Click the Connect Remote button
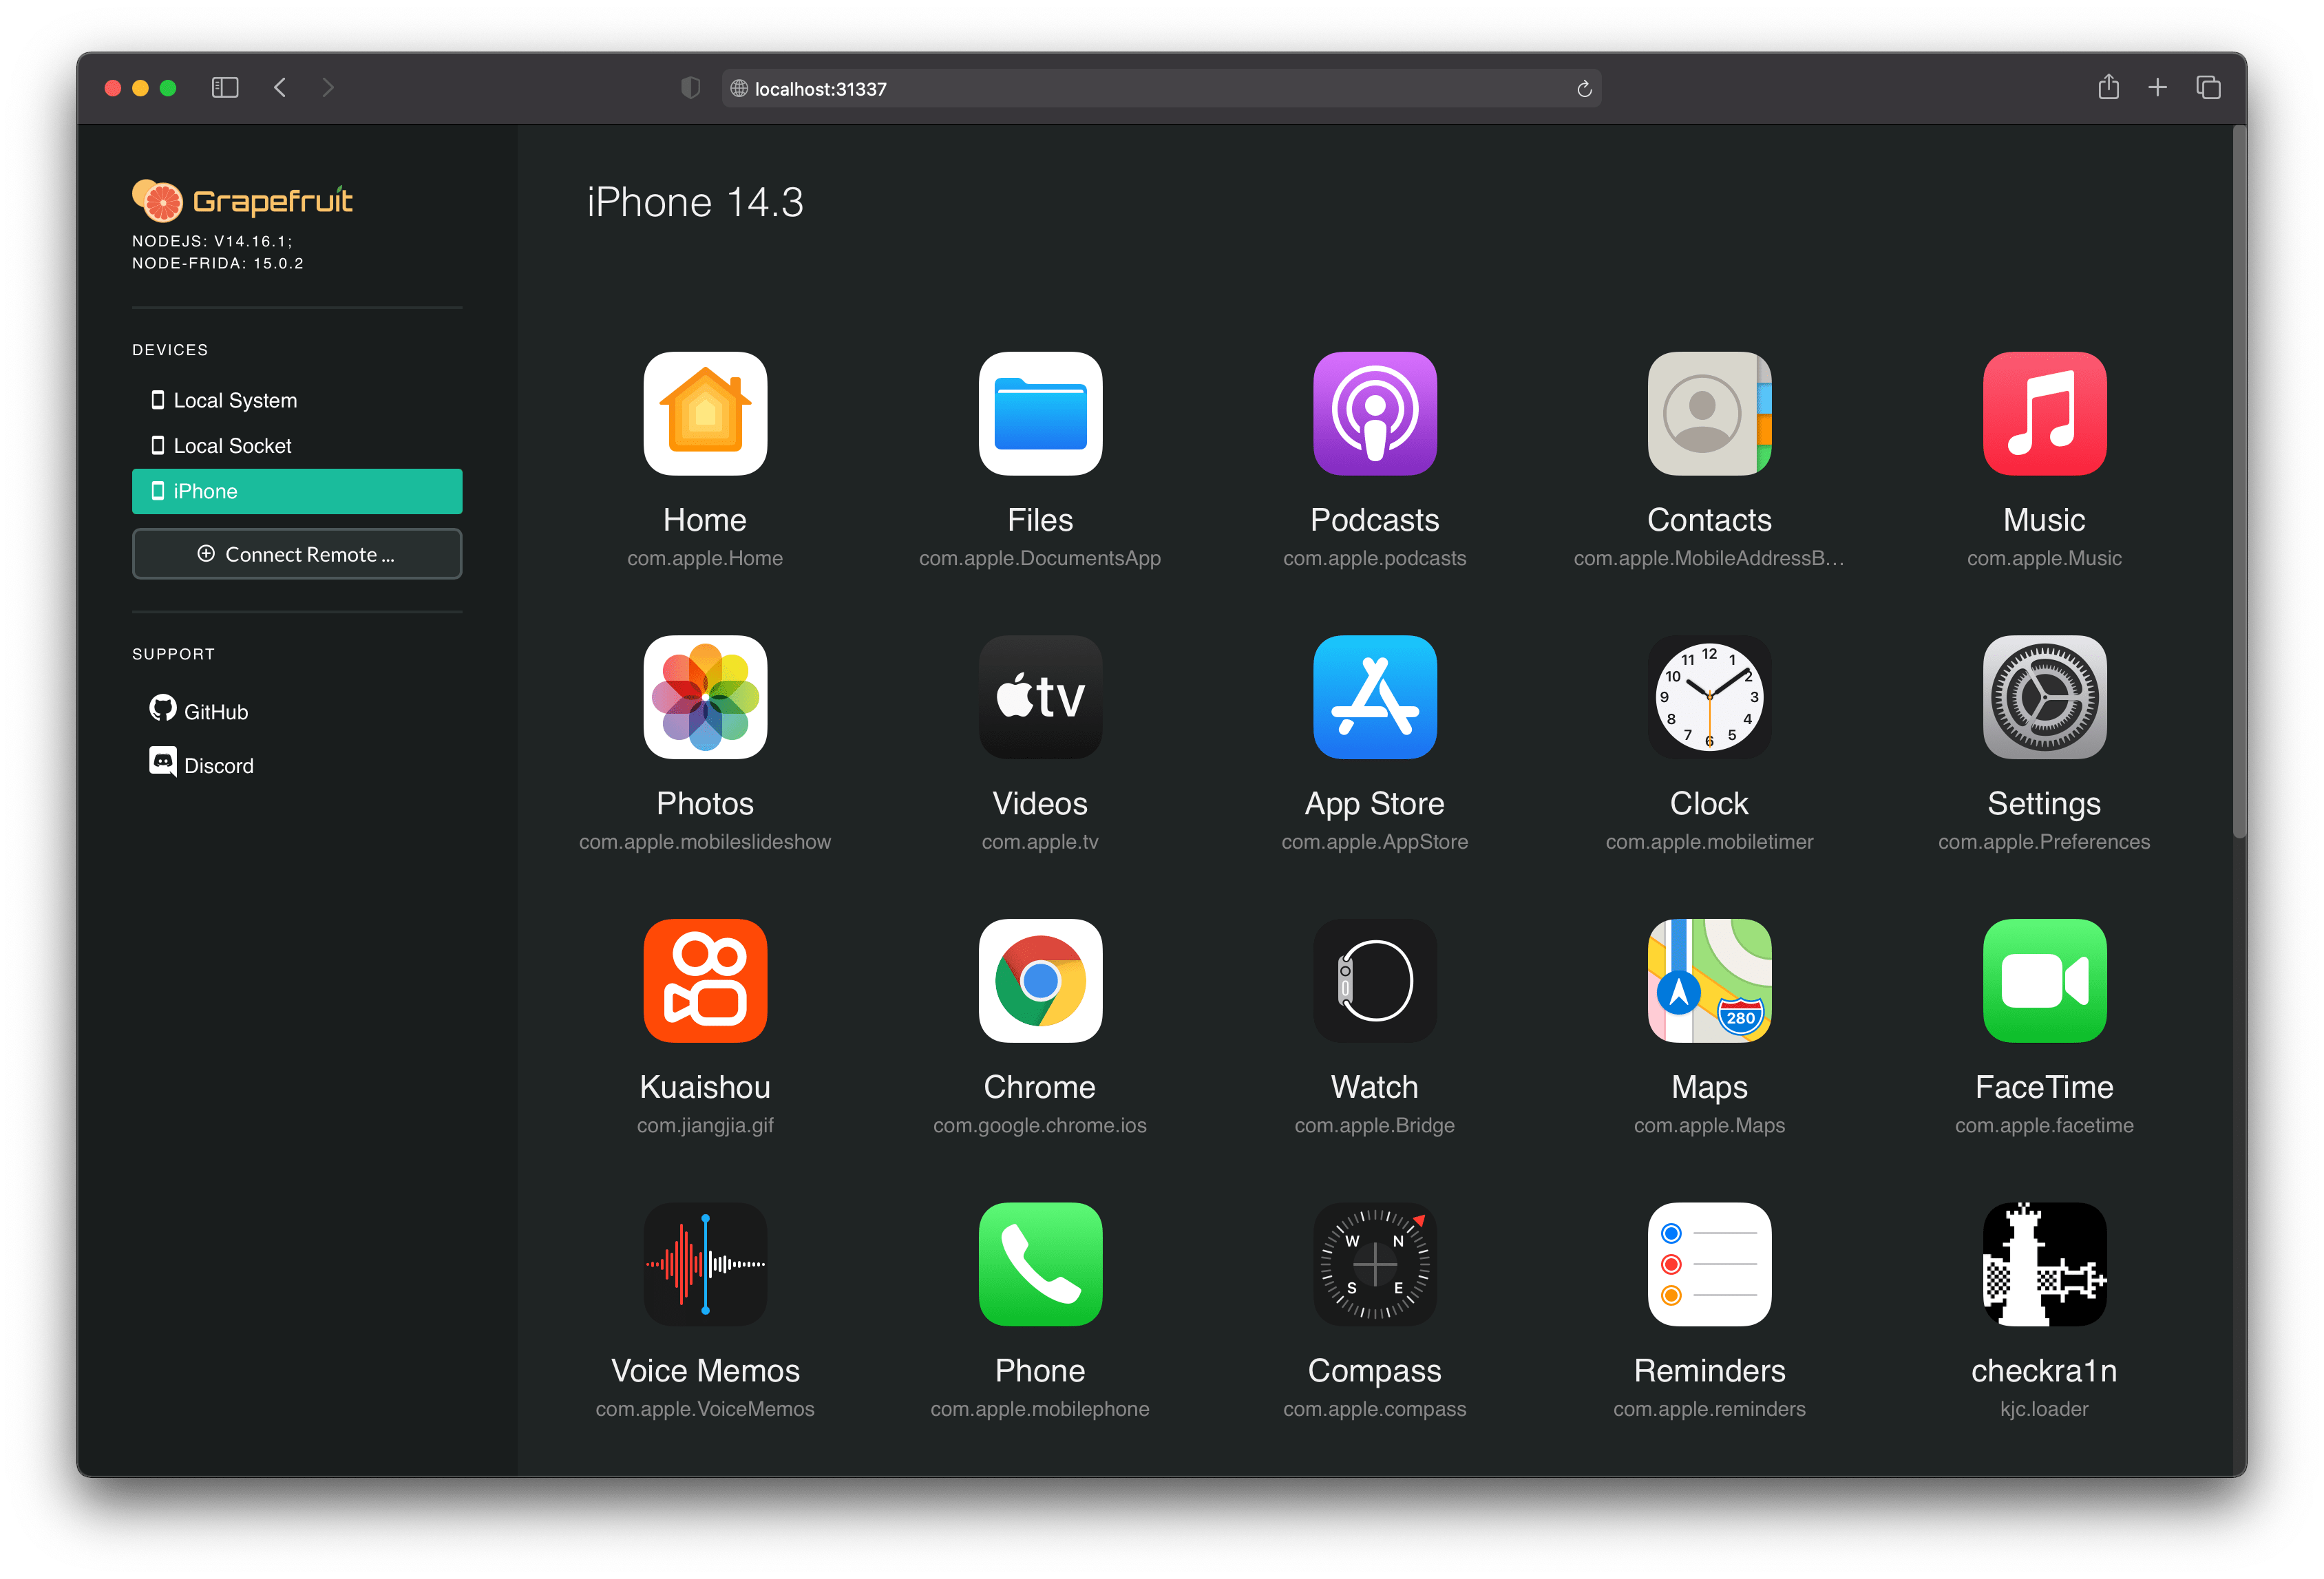Screen dimensions: 2324x1579 pyautogui.click(x=296, y=554)
